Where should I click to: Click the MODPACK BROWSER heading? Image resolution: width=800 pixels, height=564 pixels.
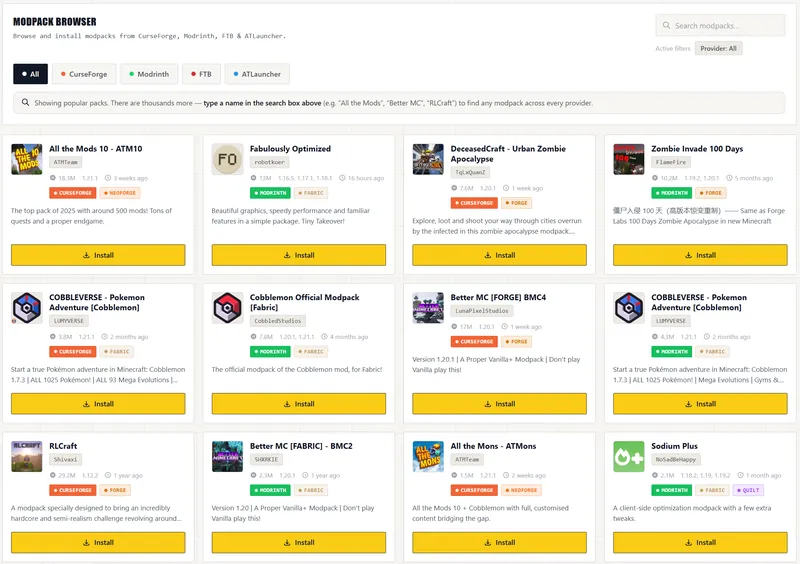pyautogui.click(x=55, y=21)
